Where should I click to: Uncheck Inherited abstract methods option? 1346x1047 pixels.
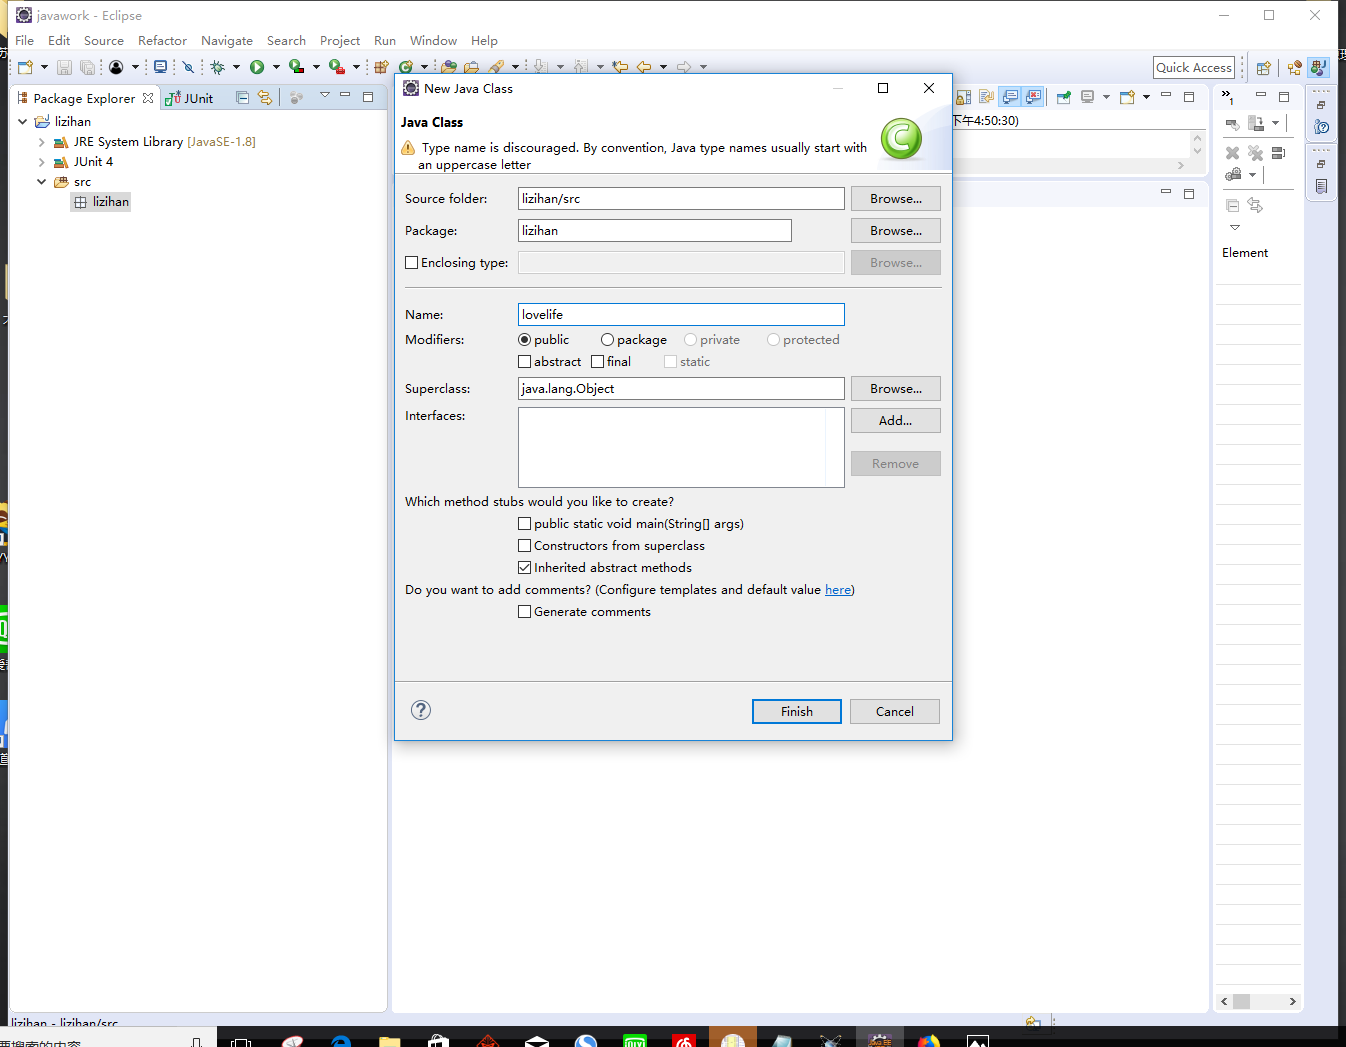525,568
